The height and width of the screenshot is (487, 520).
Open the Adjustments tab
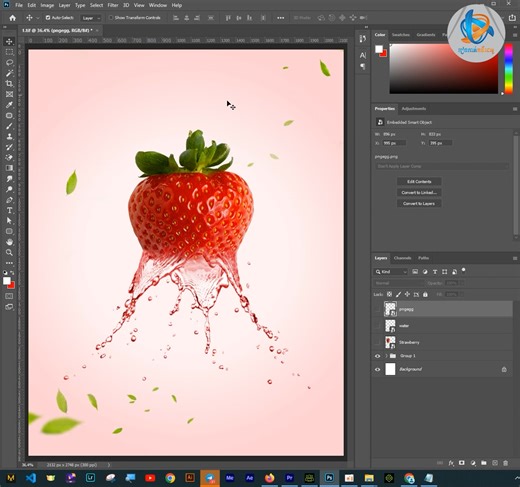414,109
